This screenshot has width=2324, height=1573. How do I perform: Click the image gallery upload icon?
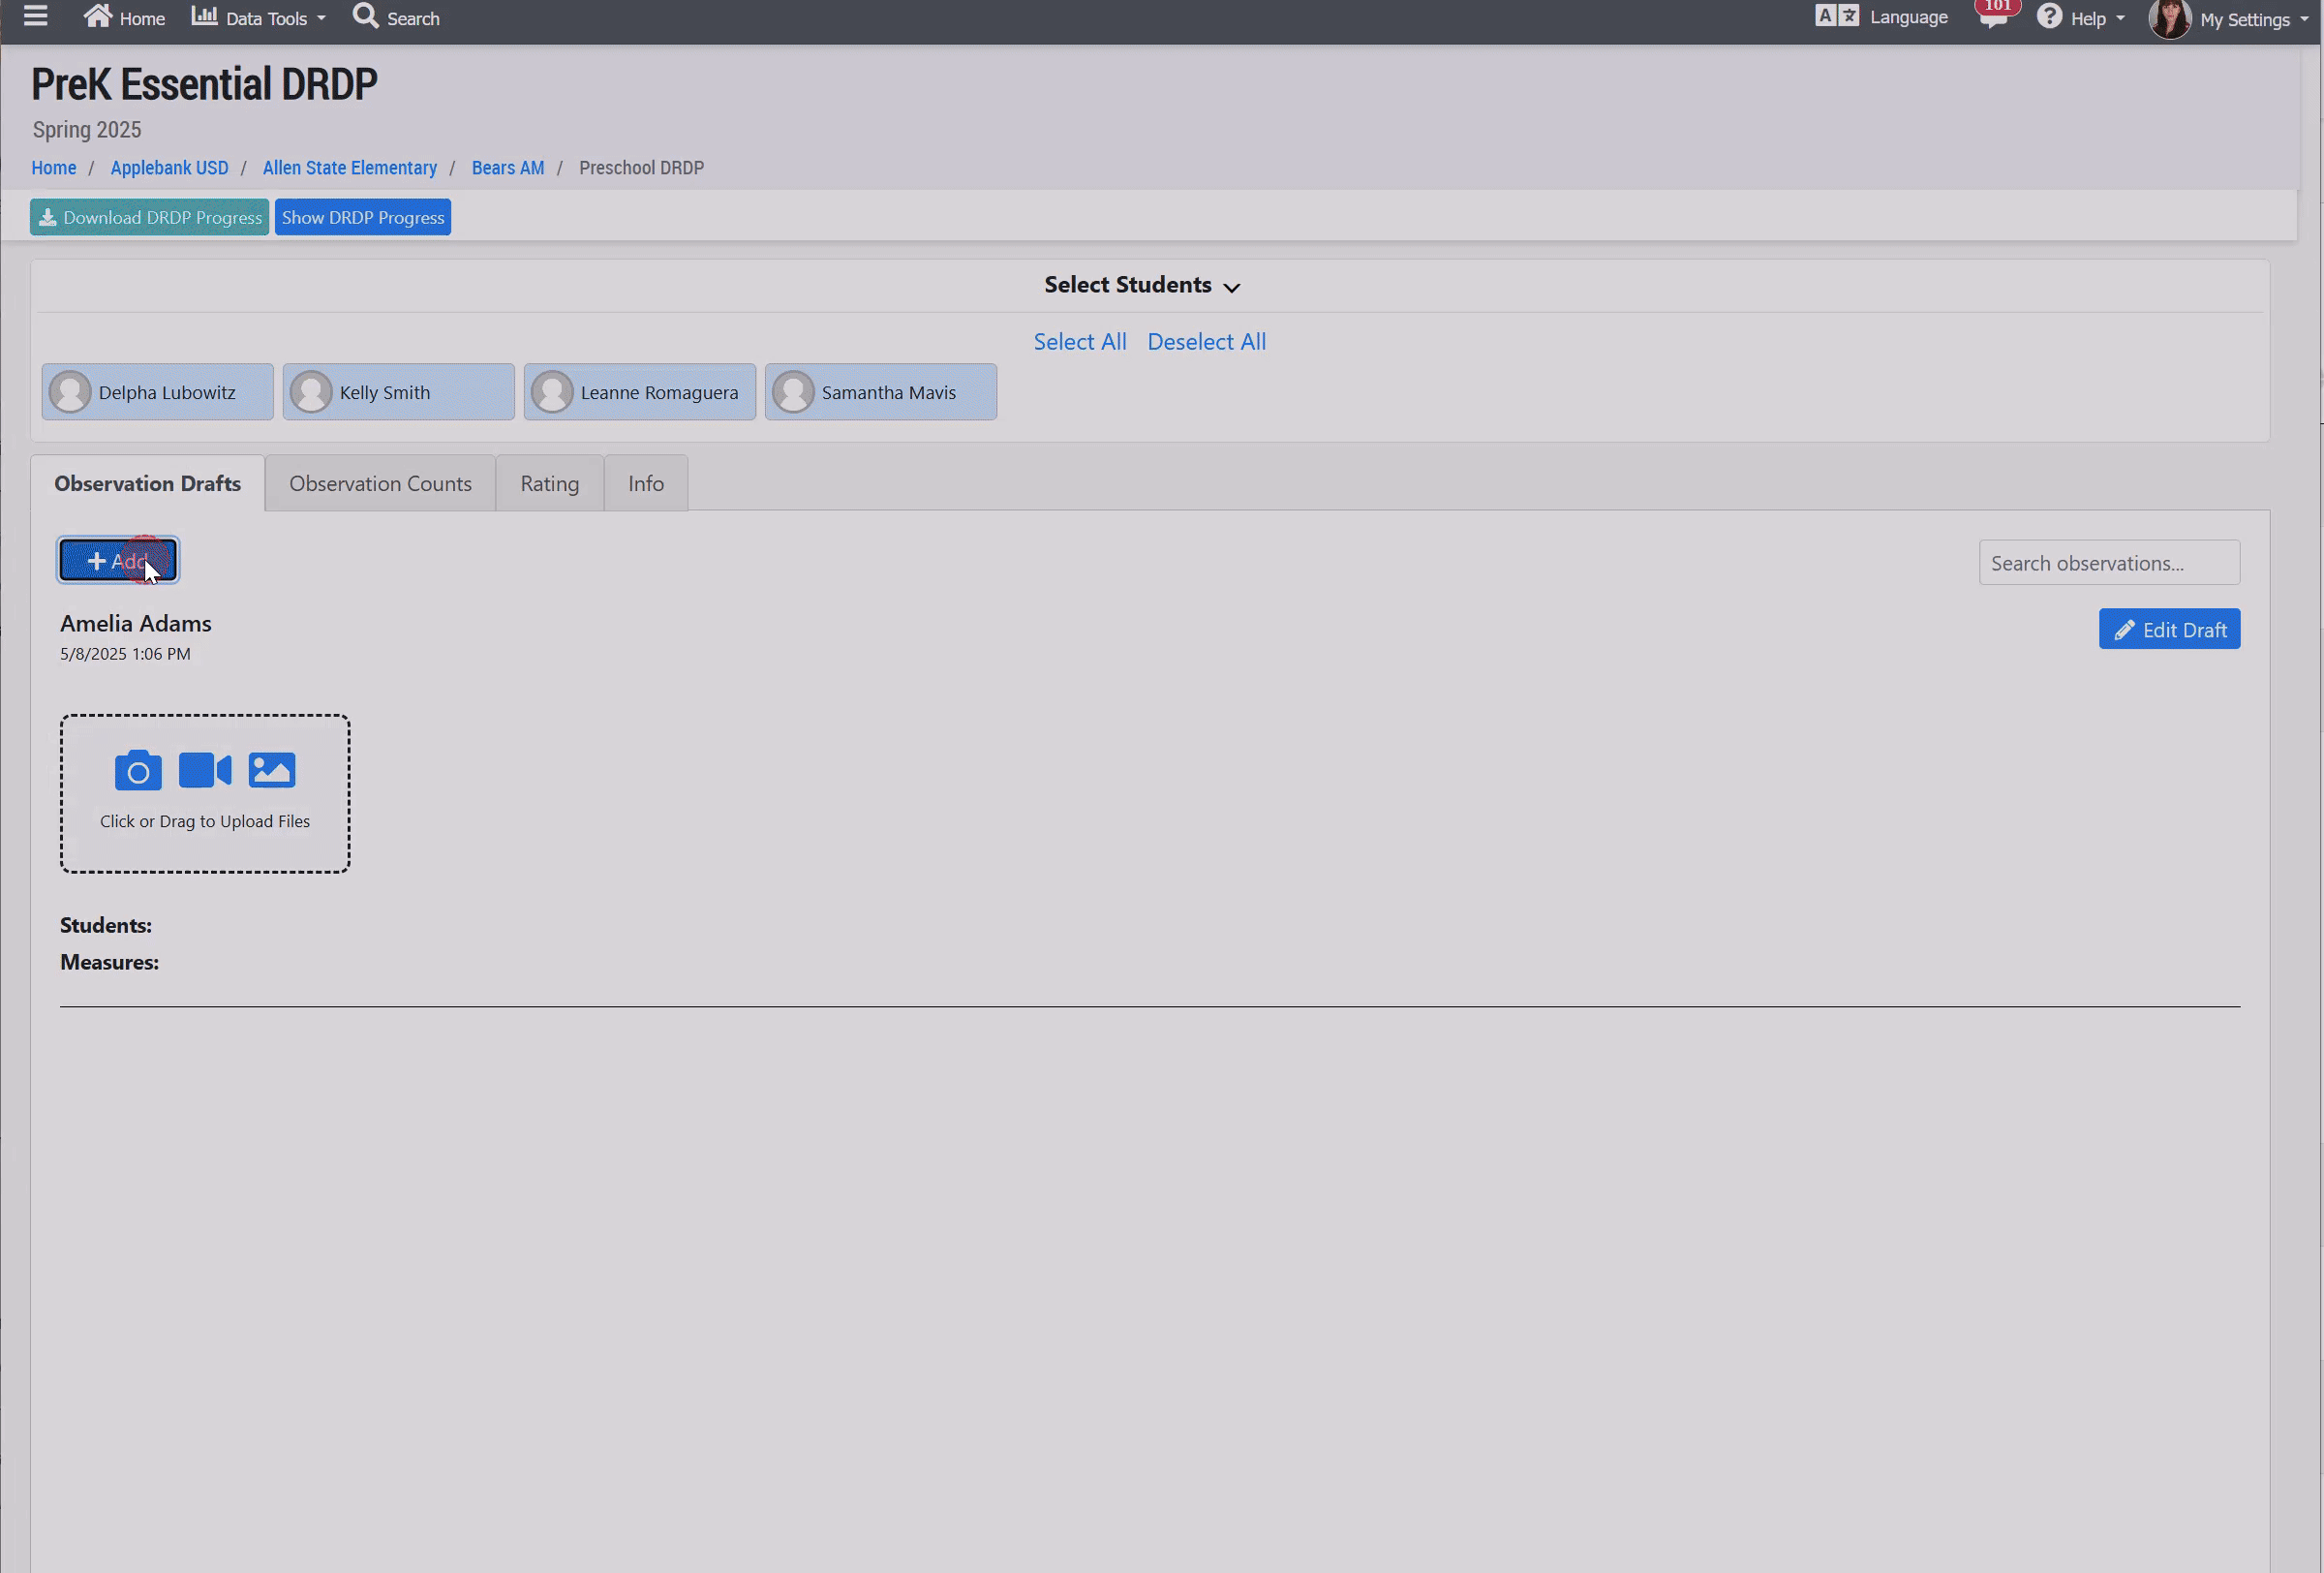coord(272,770)
